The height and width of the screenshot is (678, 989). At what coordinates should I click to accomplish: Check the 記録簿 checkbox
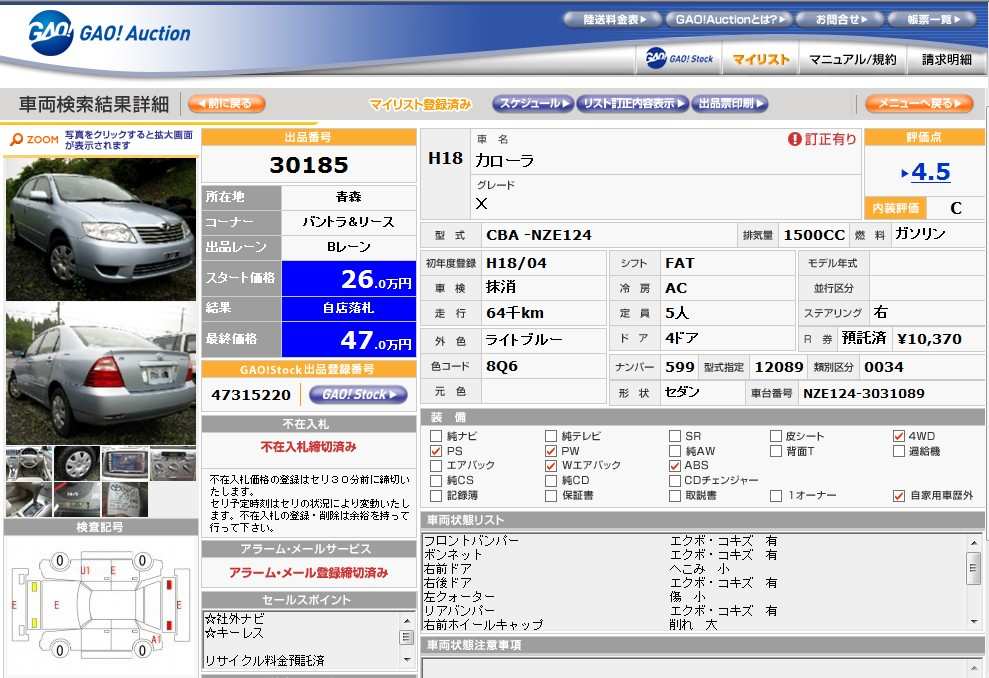point(436,496)
